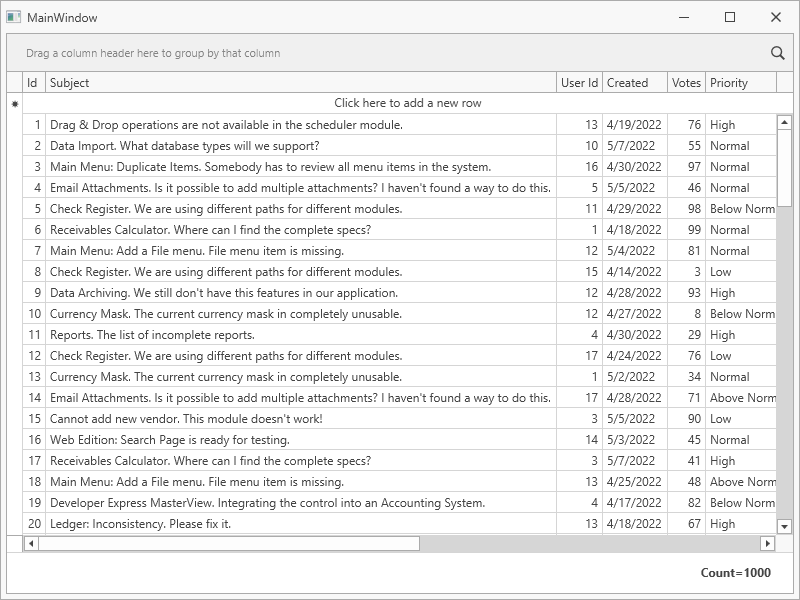The image size is (800, 600).
Task: Open the search panel magnifier icon
Action: [x=778, y=53]
